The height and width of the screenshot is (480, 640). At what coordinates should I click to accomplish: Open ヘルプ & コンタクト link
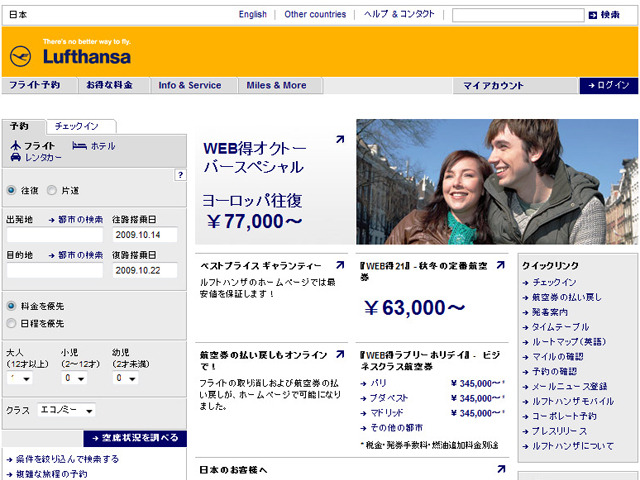pyautogui.click(x=399, y=14)
